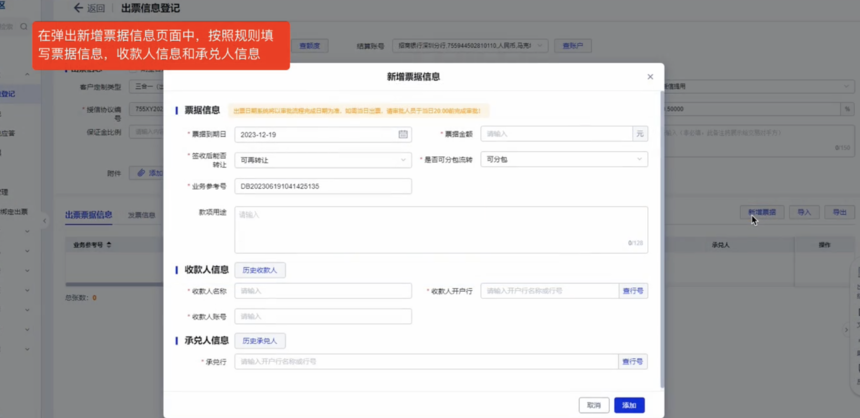Click the remarks text area with the 0/150 counter
The width and height of the screenshot is (860, 418).
759,141
